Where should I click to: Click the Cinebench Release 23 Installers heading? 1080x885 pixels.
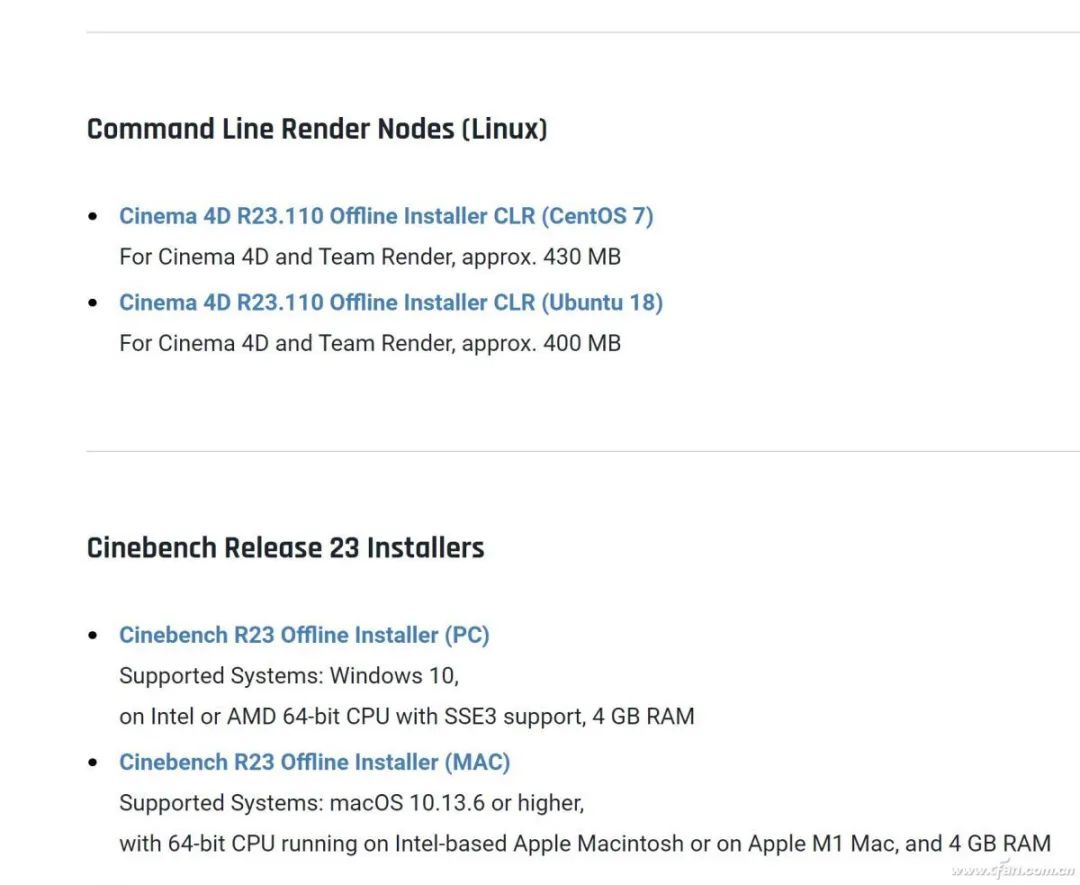click(285, 548)
